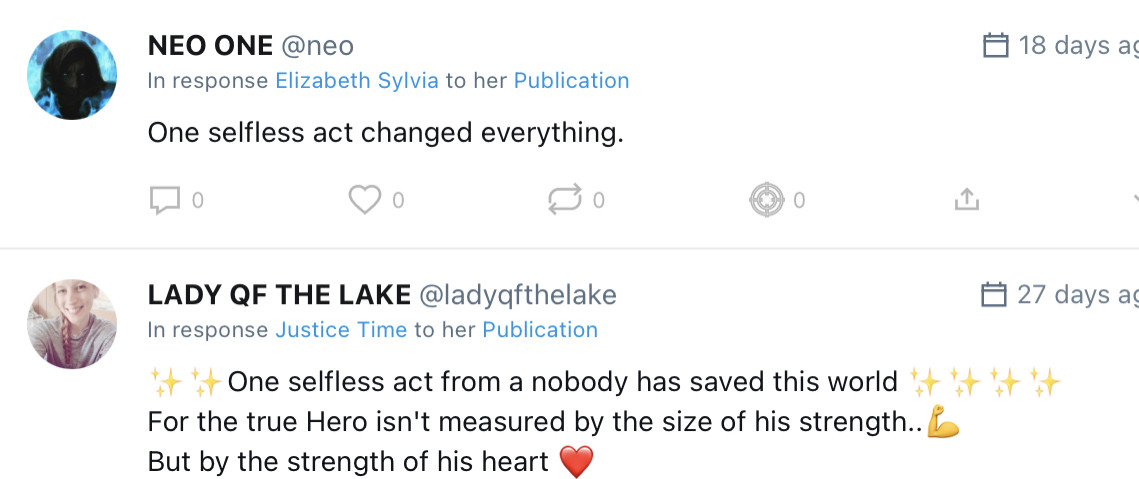Screen dimensions: 1139x479
Task: Repost the NEO ONE post
Action: [x=565, y=200]
